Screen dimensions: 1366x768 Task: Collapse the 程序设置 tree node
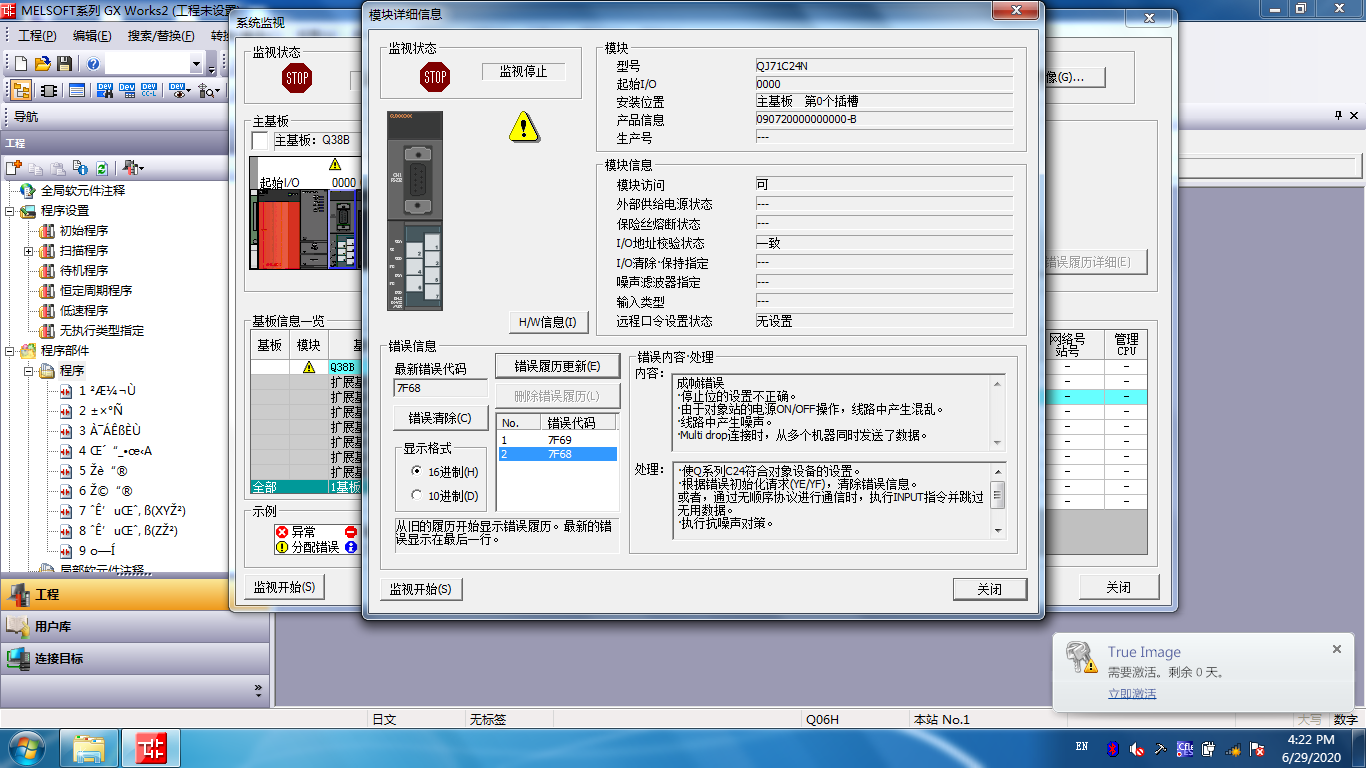pyautogui.click(x=11, y=211)
